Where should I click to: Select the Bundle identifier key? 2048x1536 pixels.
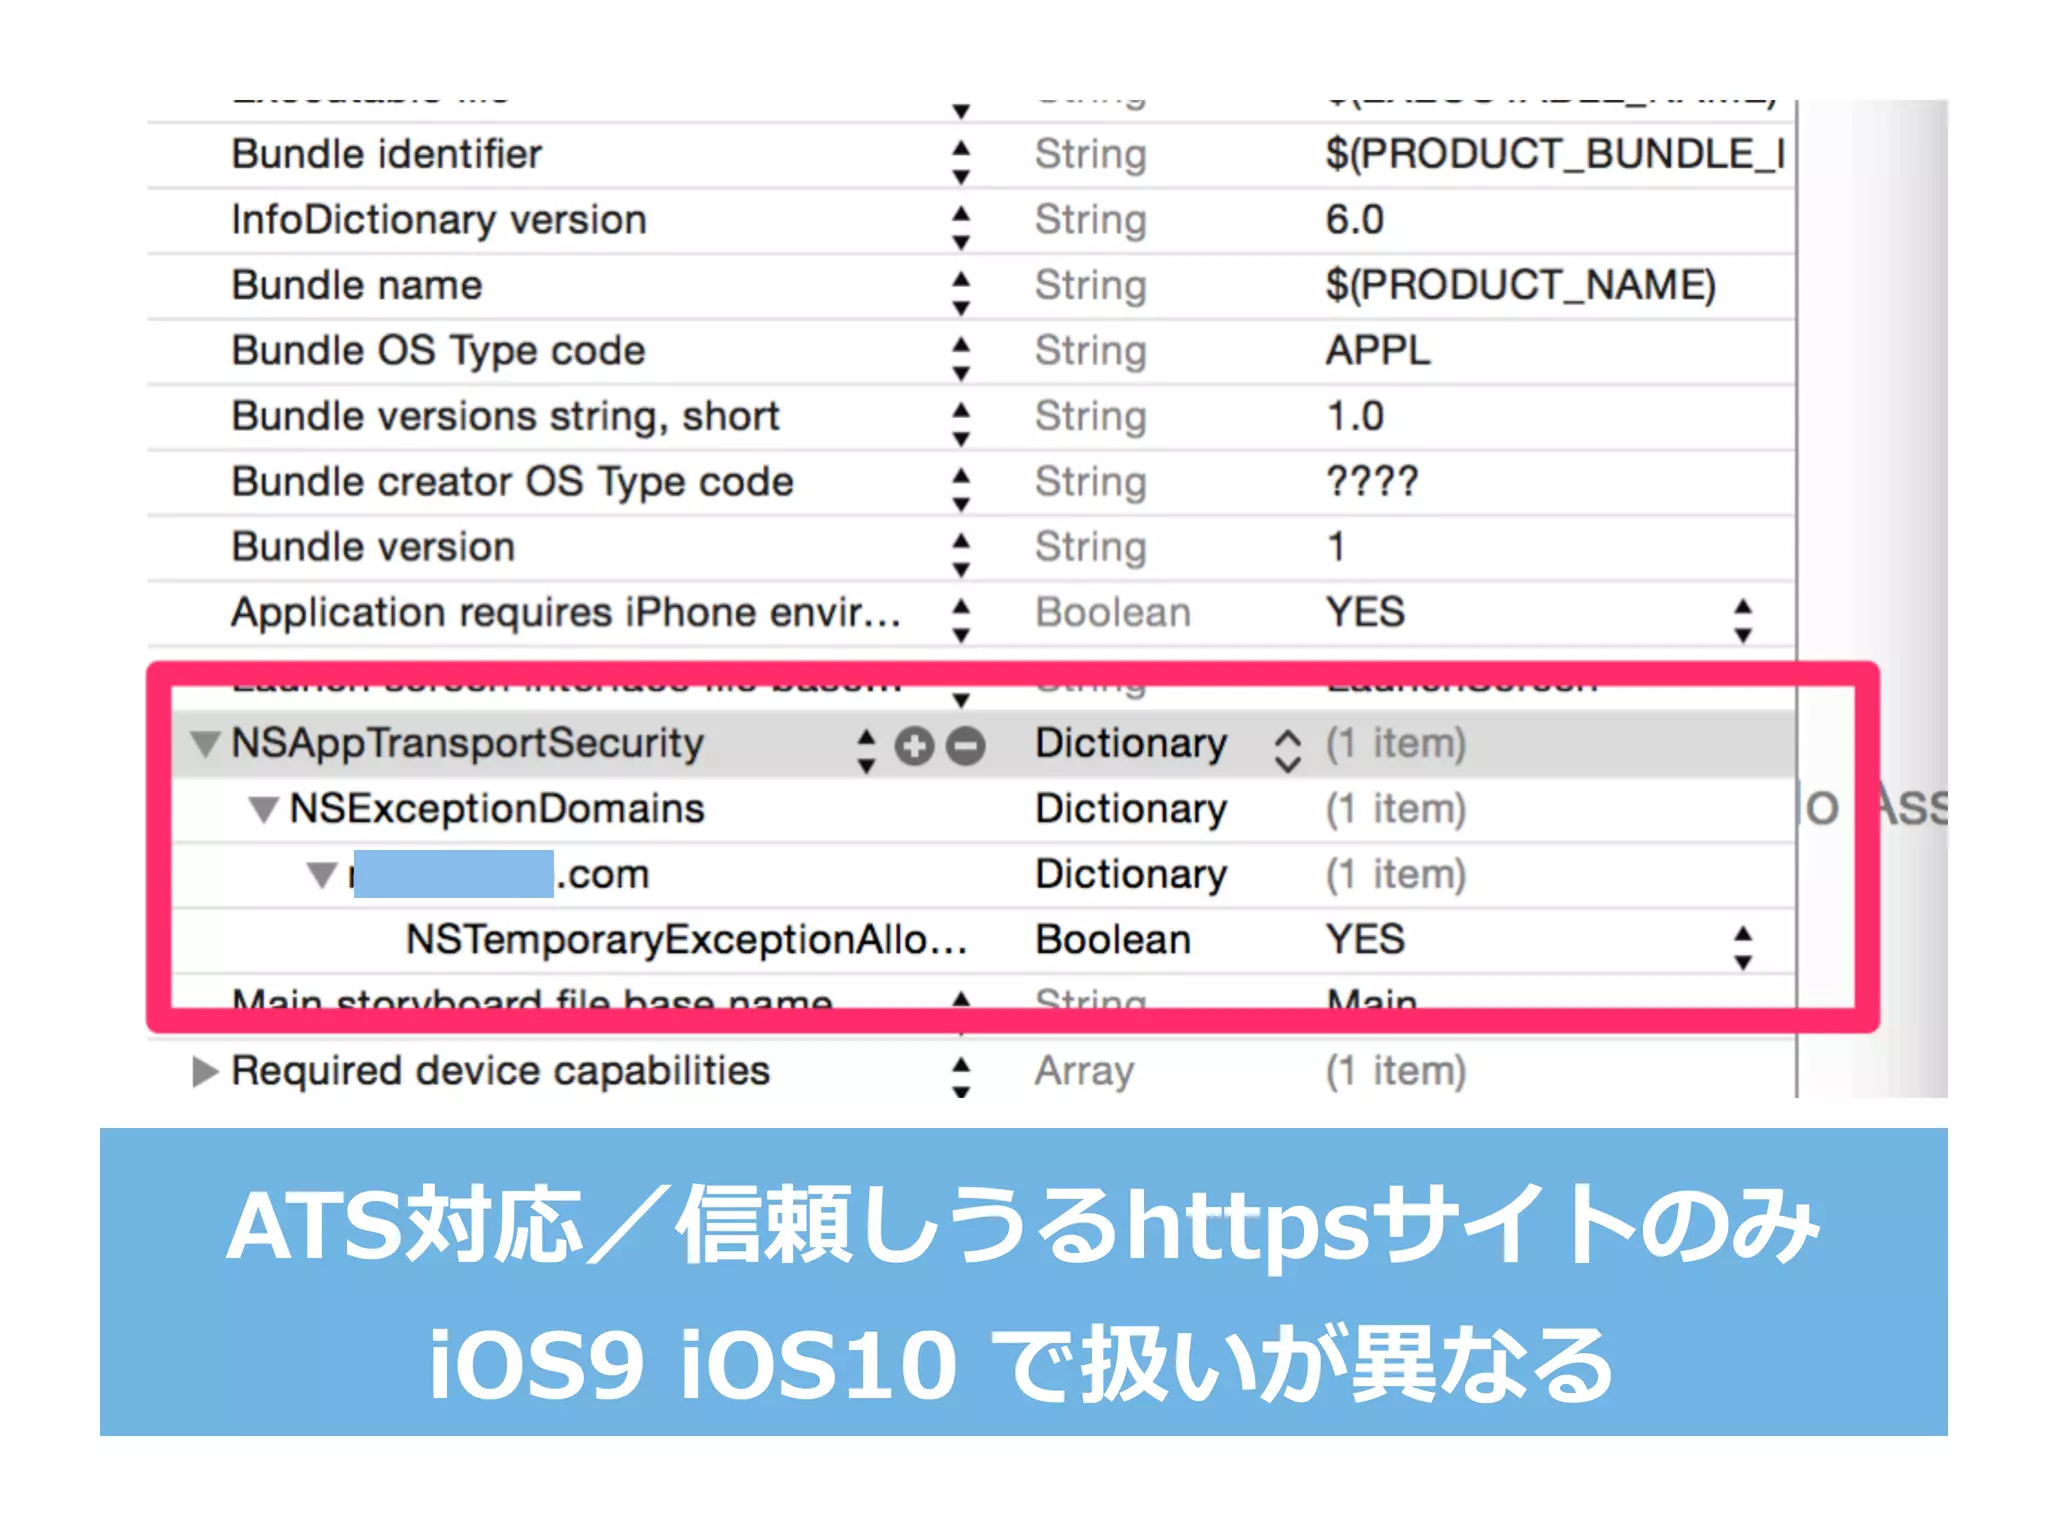[387, 154]
